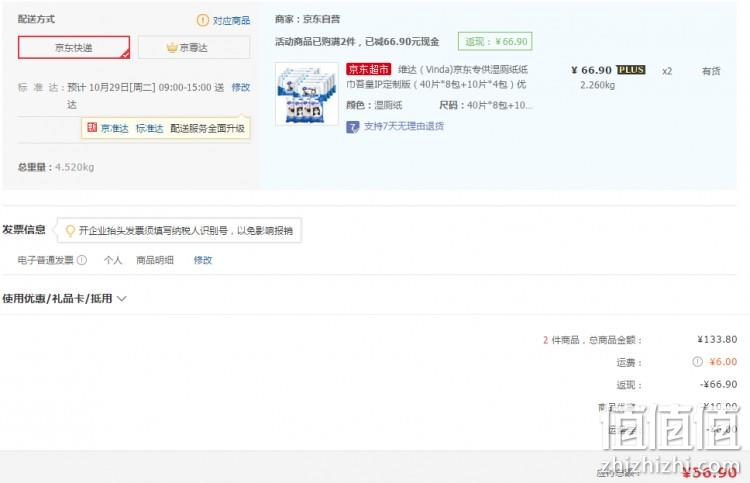Click the info icon beside 运费 amount

point(697,362)
